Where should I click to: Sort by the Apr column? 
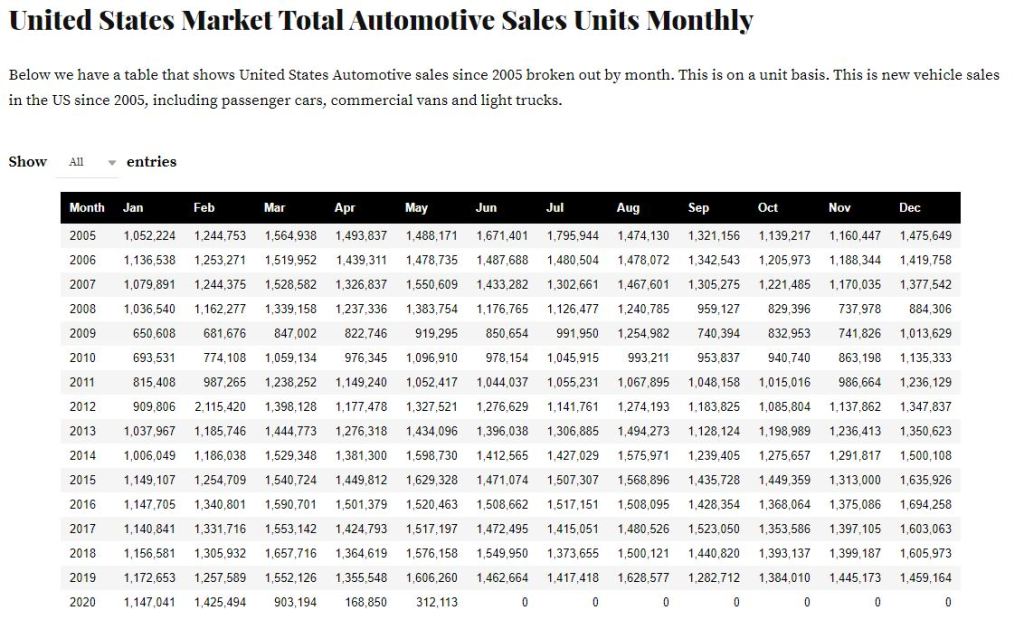pos(344,208)
